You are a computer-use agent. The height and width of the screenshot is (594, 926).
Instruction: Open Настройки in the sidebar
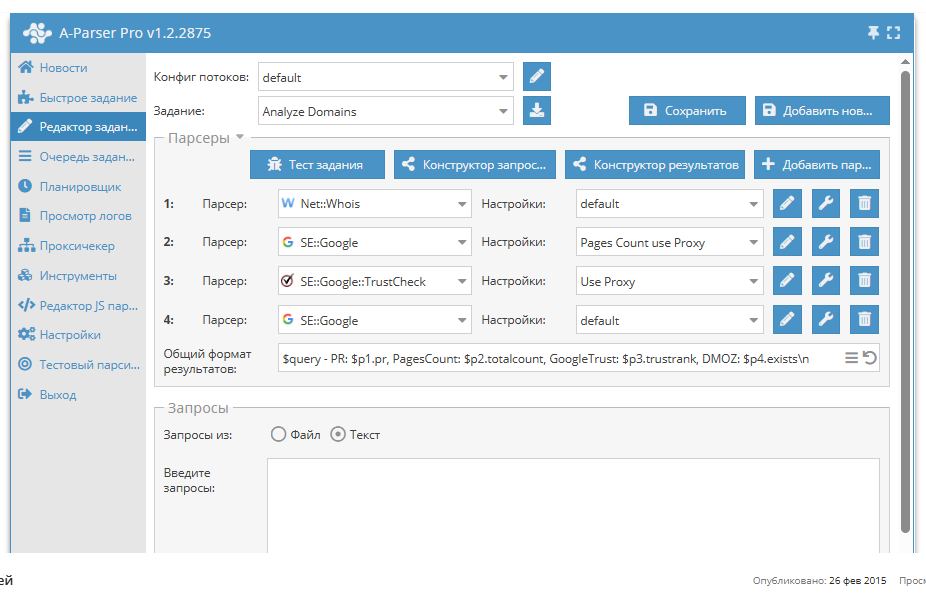(x=78, y=335)
